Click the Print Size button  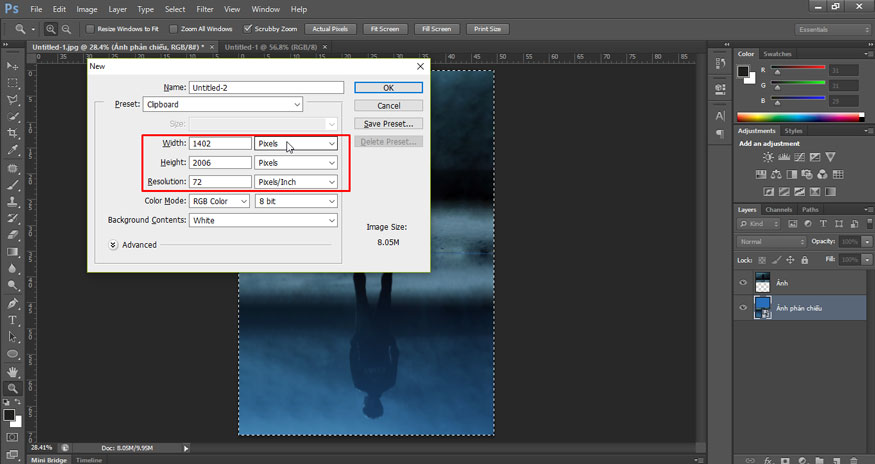[487, 29]
